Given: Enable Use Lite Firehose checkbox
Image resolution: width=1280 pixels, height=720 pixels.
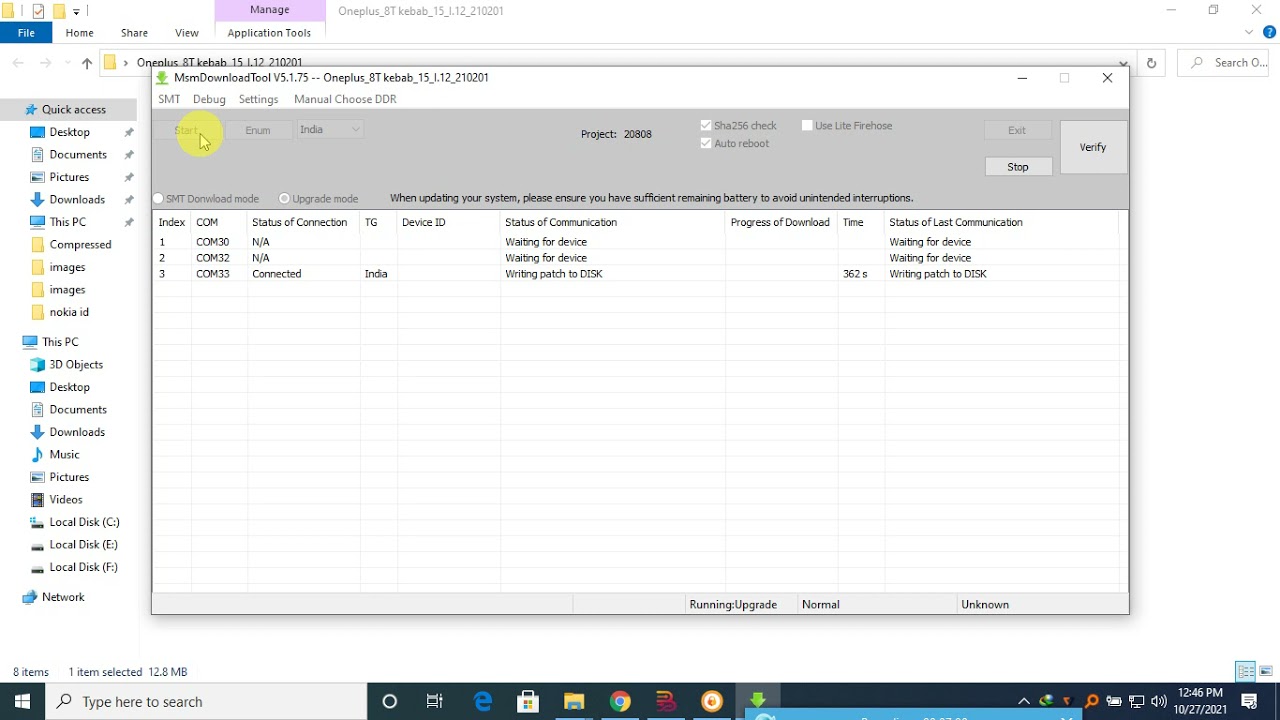Looking at the screenshot, I should [x=807, y=126].
